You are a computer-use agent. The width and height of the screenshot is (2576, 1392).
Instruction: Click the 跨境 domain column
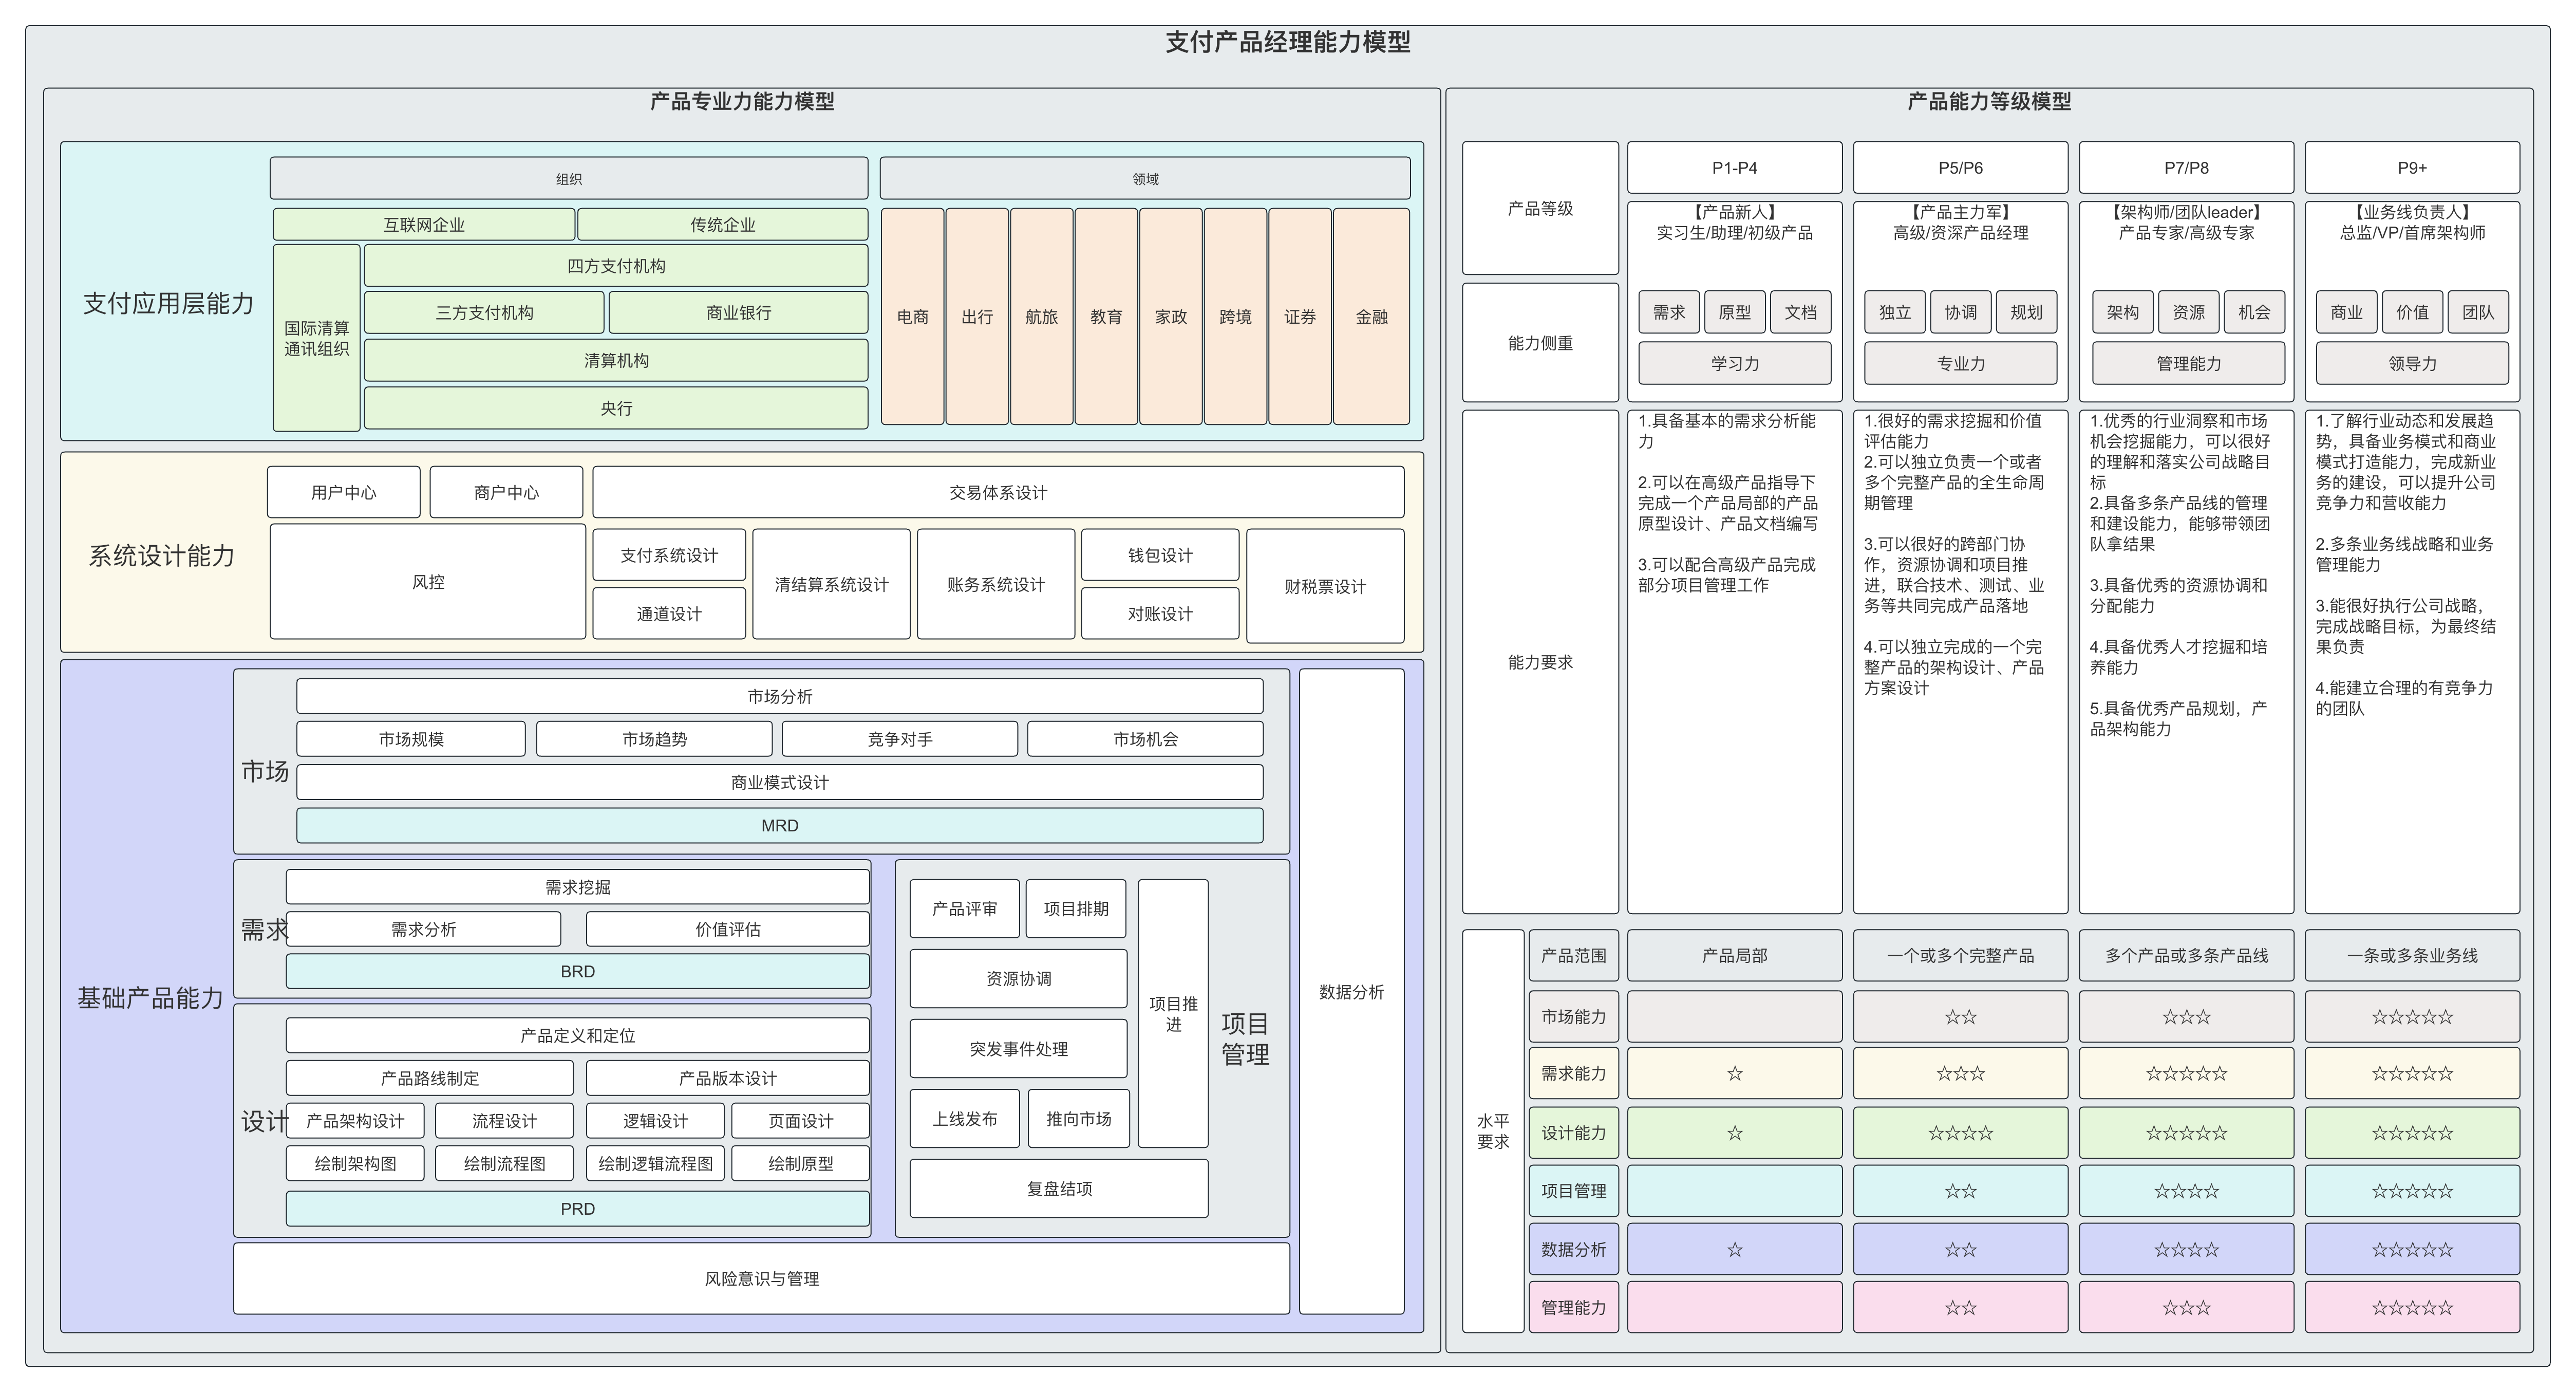click(1235, 316)
